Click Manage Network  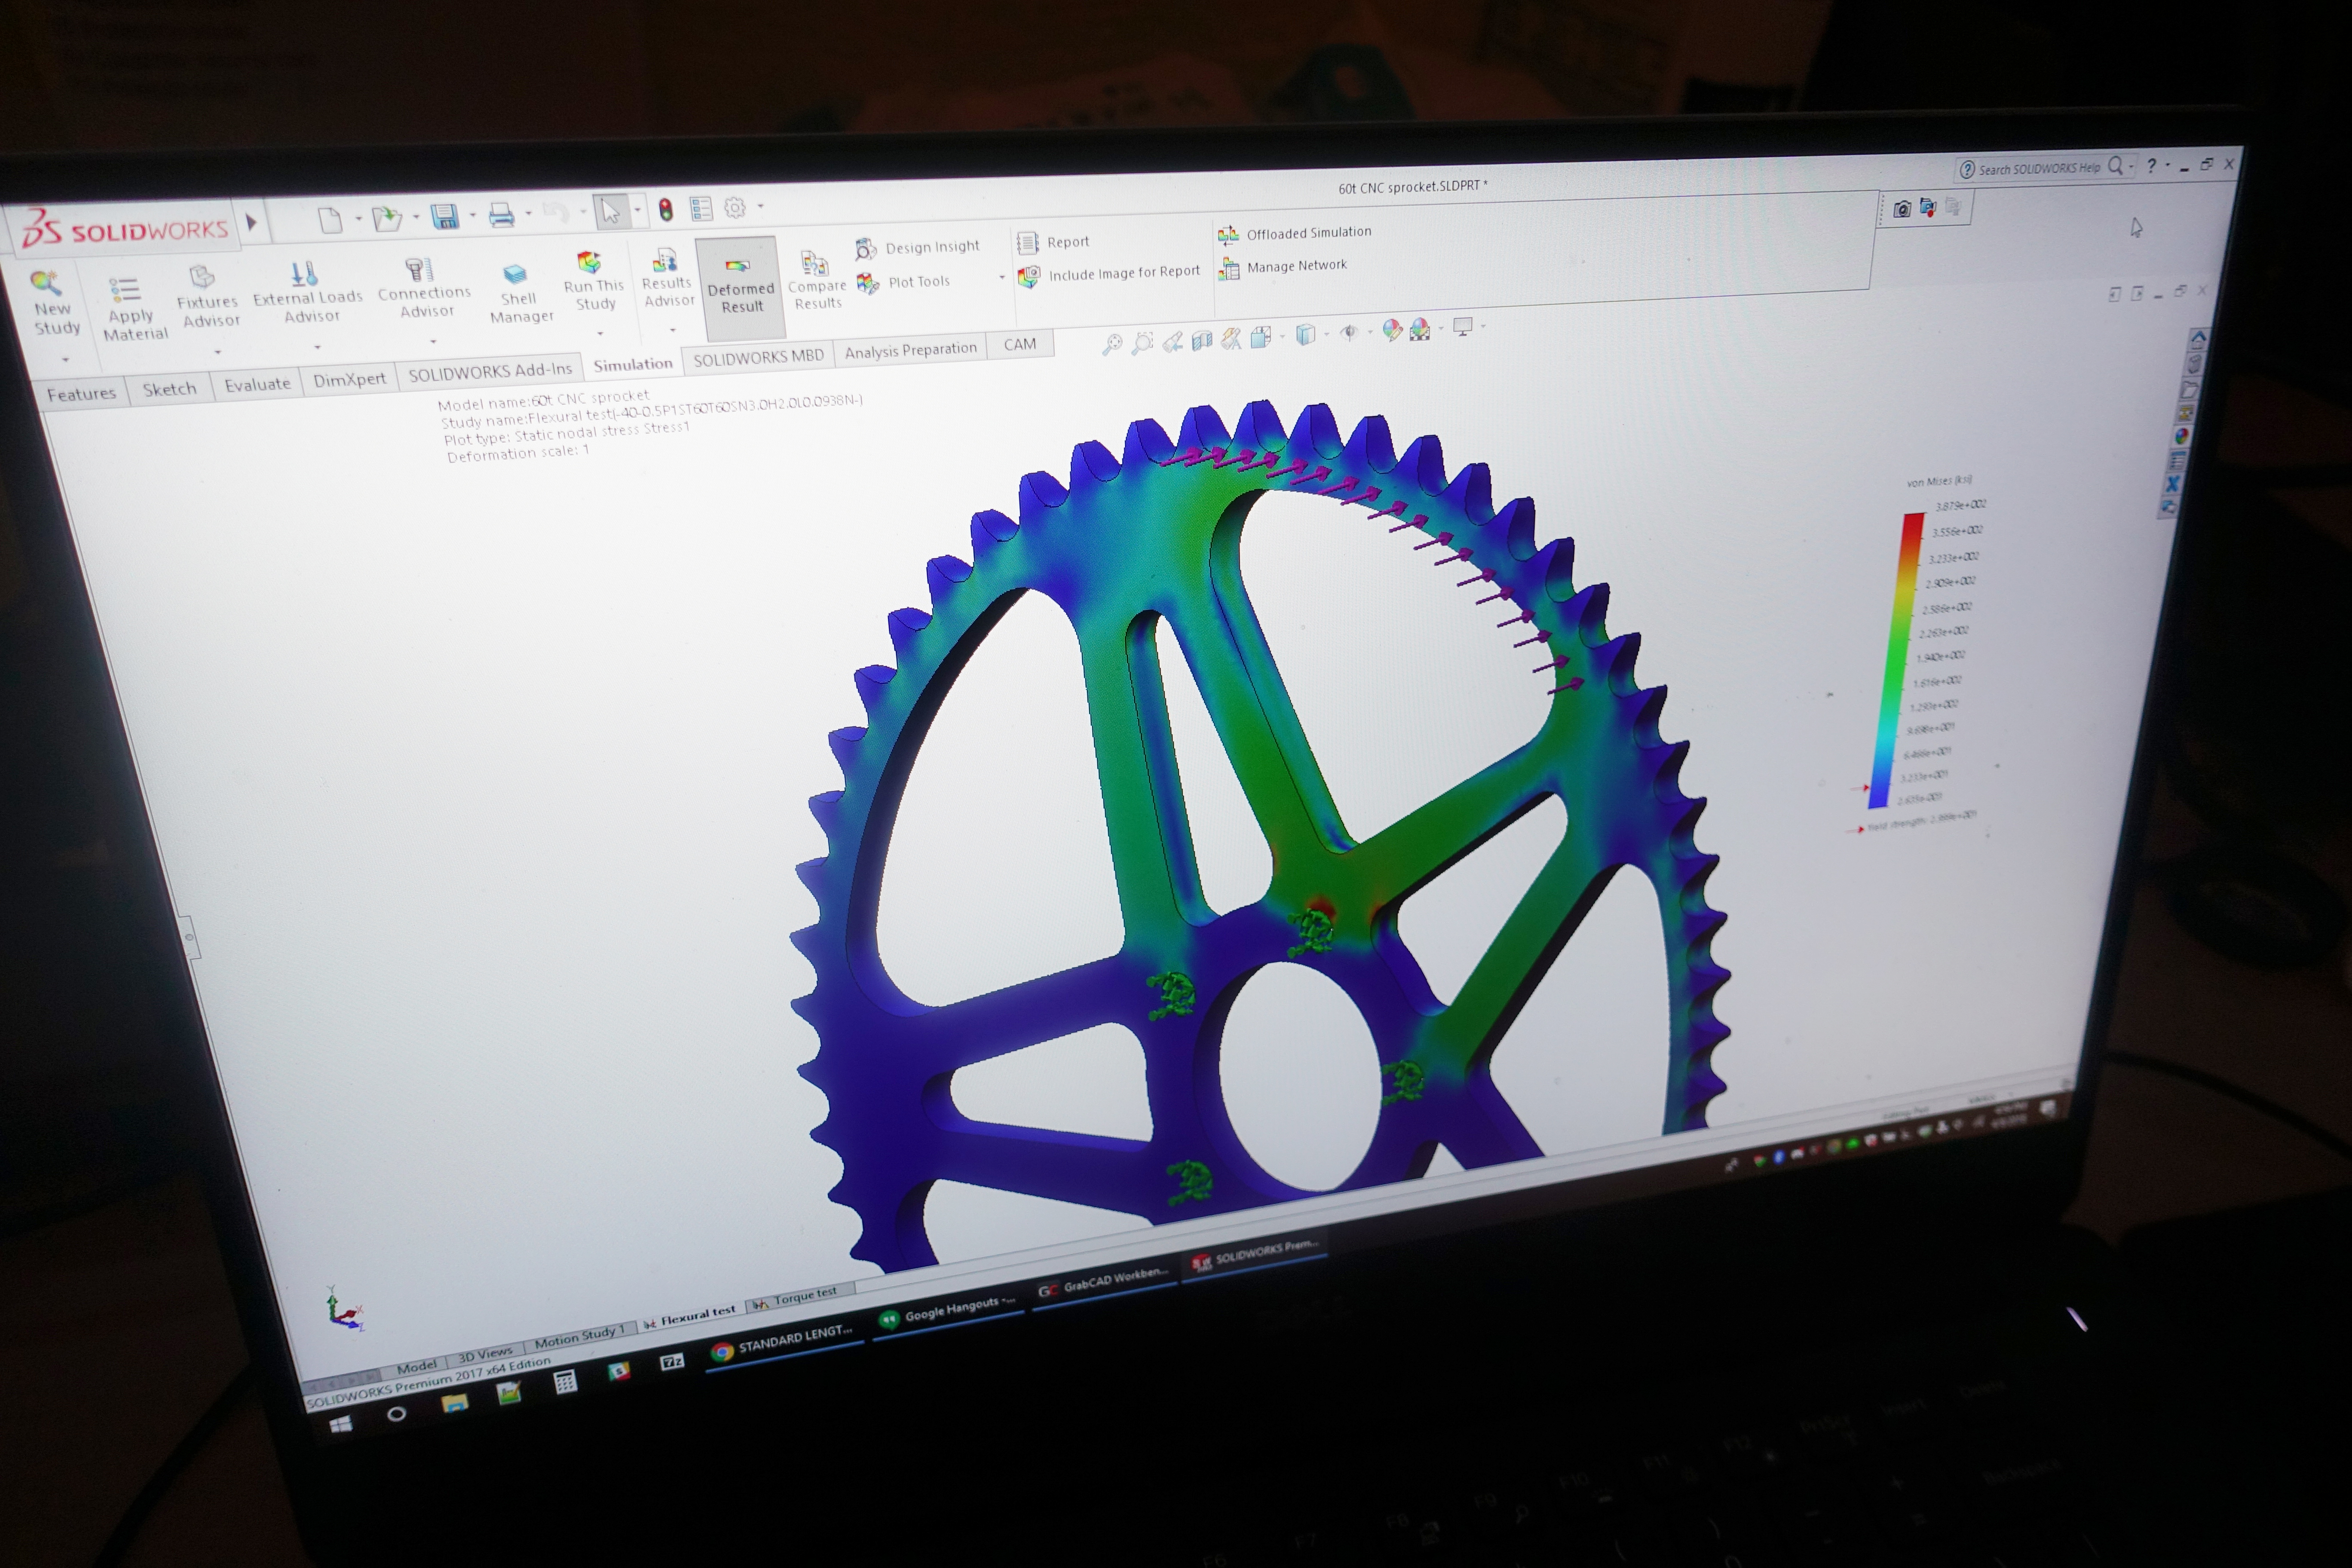click(x=1283, y=266)
